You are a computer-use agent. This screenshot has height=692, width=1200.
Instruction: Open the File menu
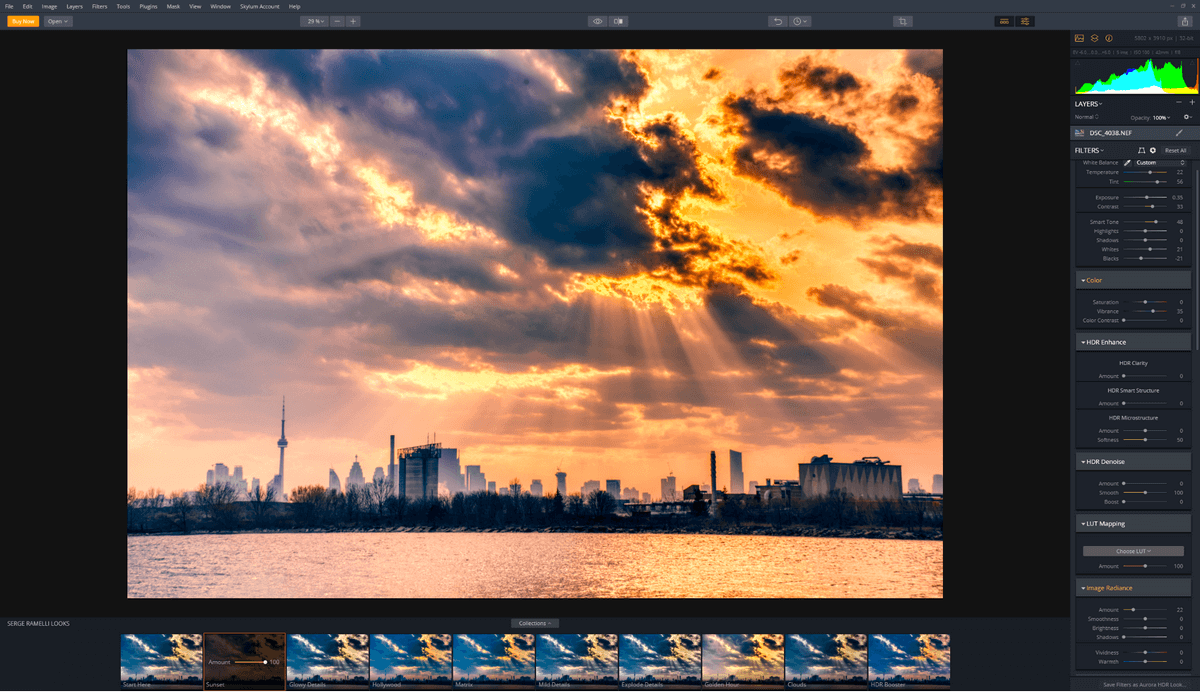[9, 6]
